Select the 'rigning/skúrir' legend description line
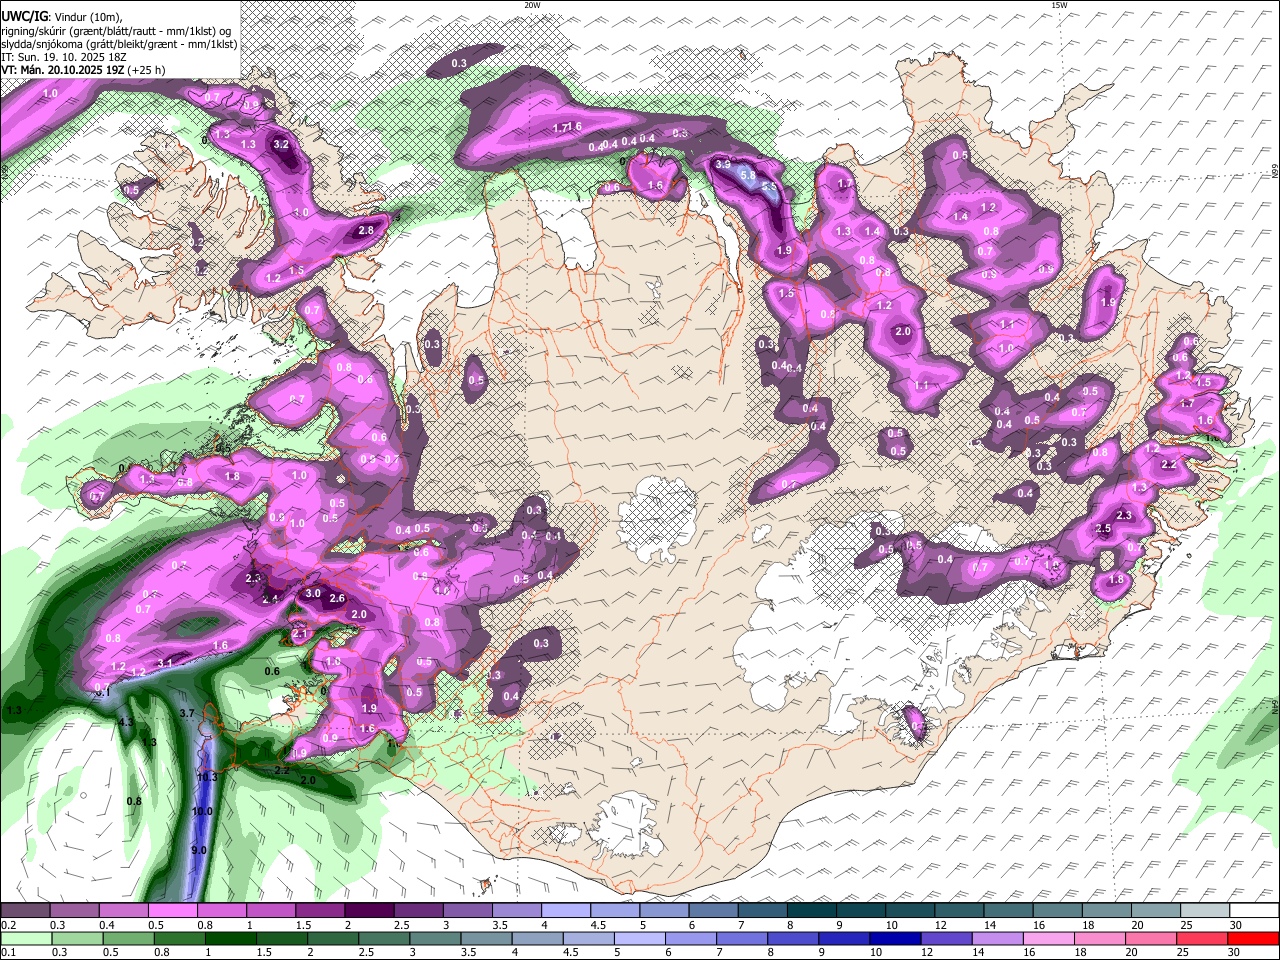The image size is (1280, 960). [118, 31]
